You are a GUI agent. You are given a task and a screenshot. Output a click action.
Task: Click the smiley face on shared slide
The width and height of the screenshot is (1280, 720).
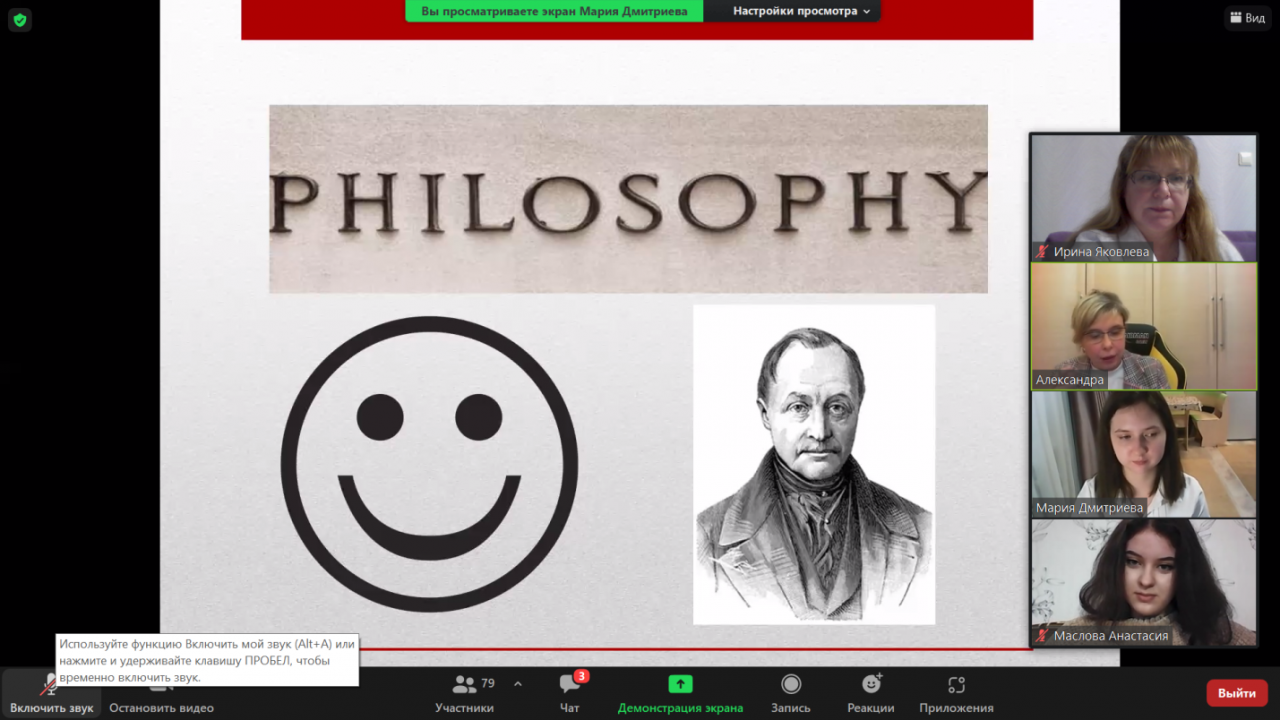pyautogui.click(x=429, y=464)
